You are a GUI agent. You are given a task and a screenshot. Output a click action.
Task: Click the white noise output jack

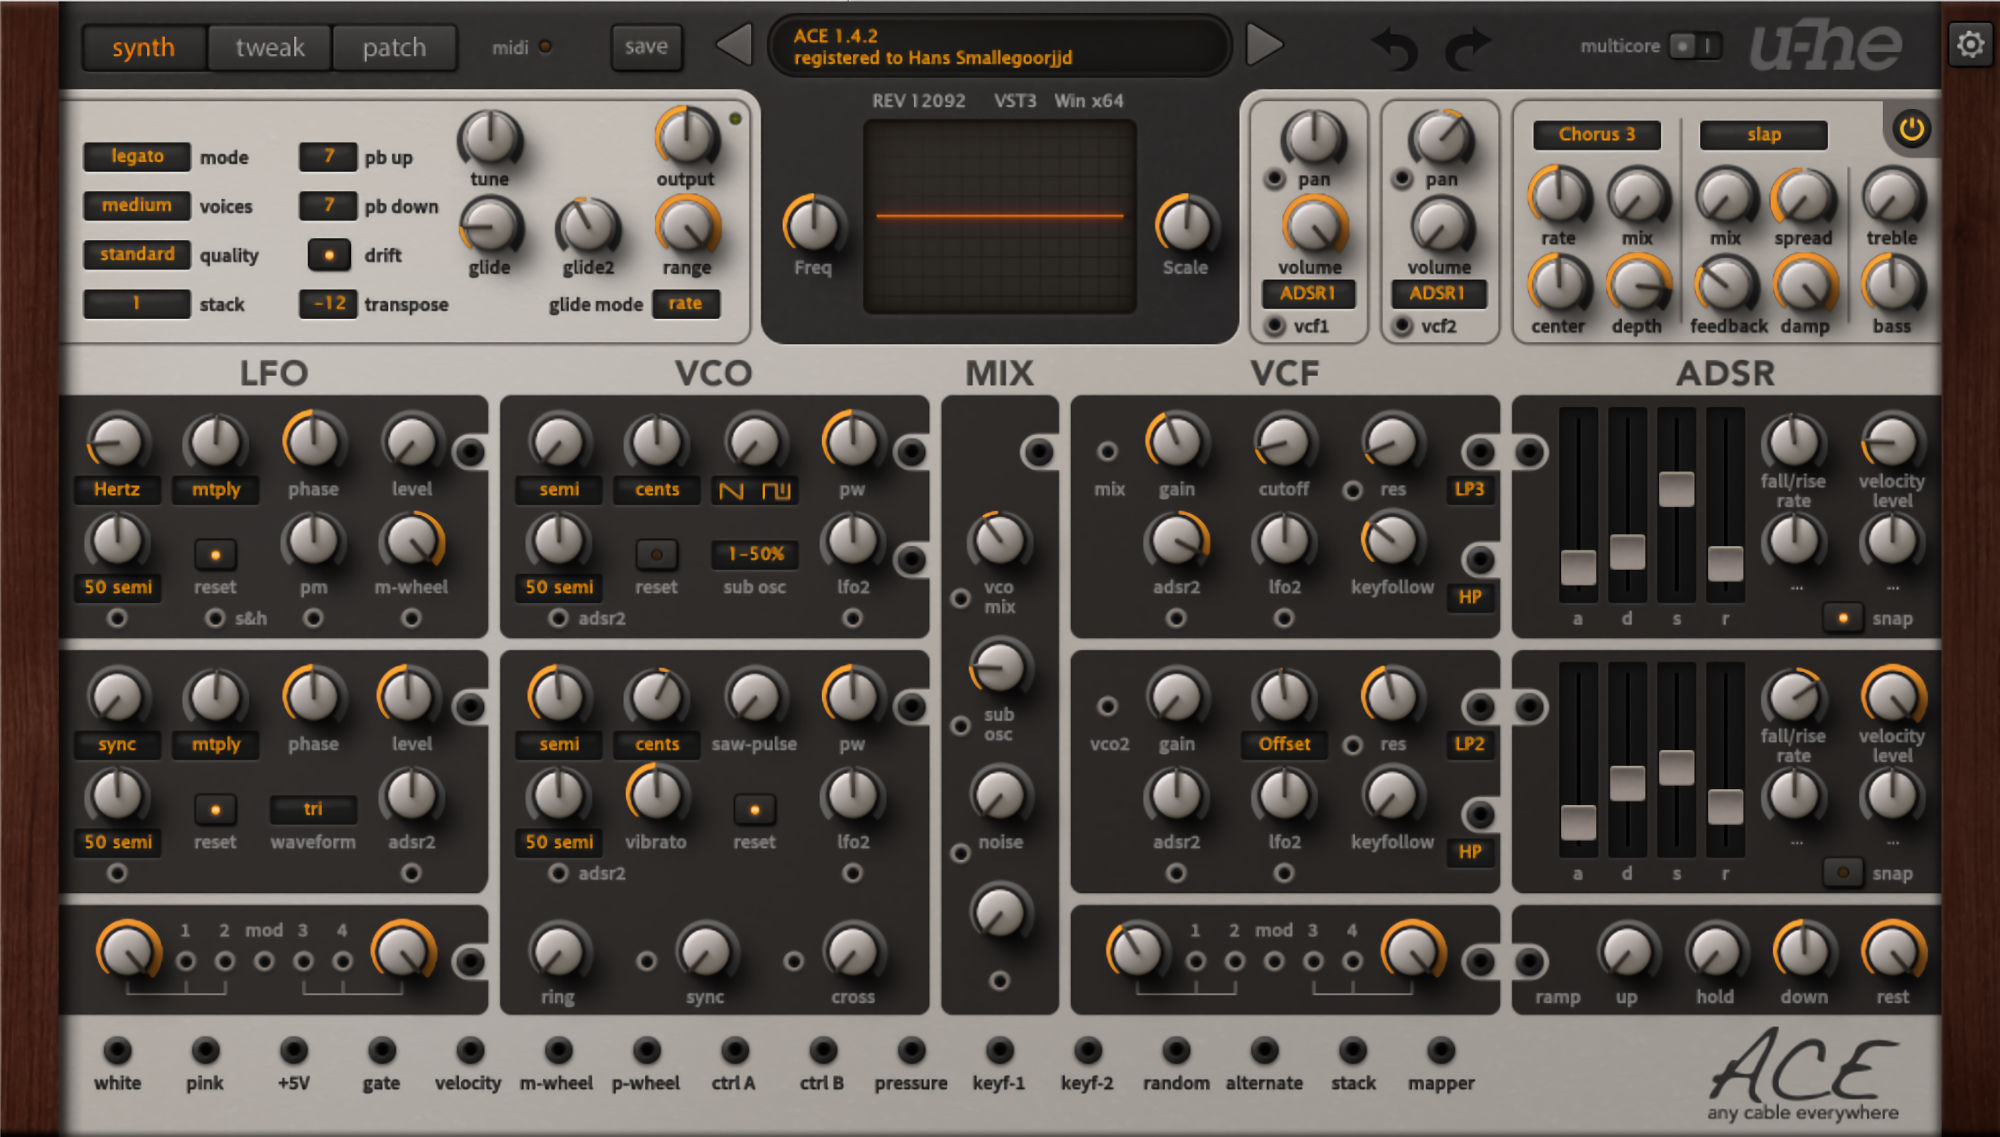118,1050
